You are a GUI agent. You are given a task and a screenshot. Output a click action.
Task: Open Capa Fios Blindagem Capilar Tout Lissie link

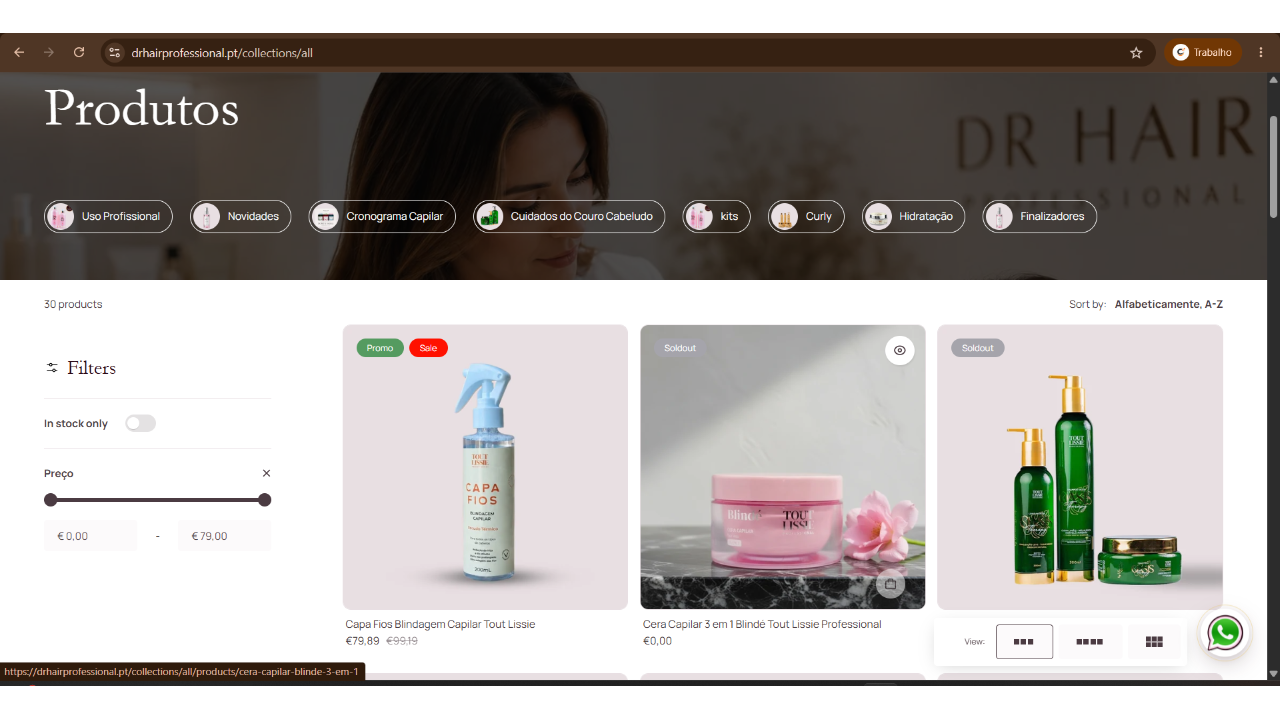tap(440, 624)
